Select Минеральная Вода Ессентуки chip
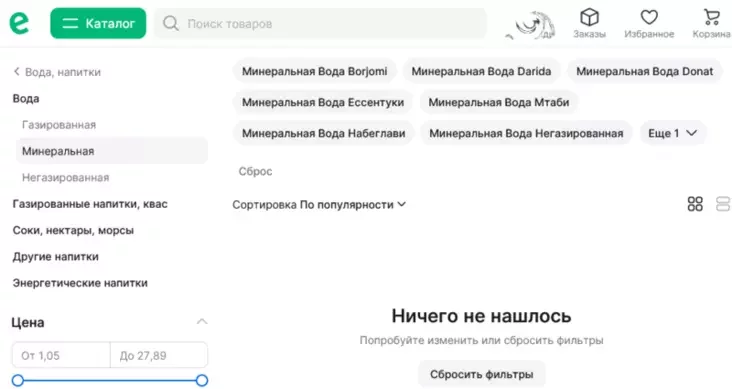 pyautogui.click(x=323, y=102)
